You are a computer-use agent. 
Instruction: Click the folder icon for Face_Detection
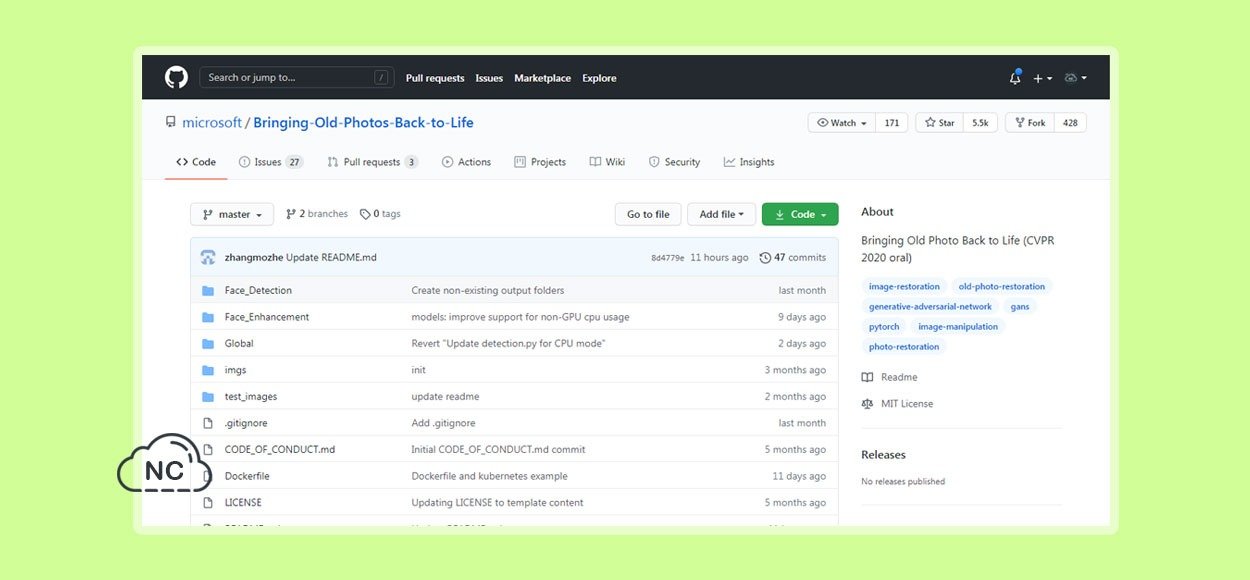[x=208, y=290]
